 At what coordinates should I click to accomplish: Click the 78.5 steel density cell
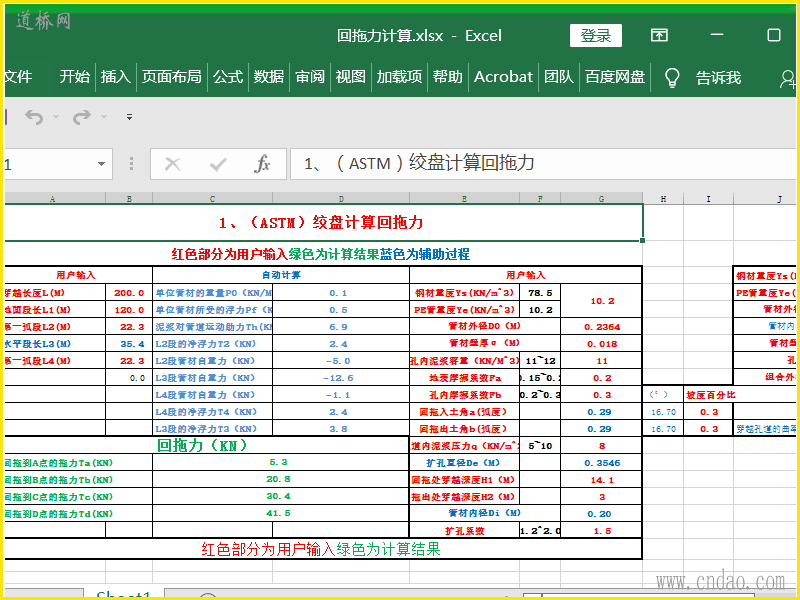(x=540, y=293)
